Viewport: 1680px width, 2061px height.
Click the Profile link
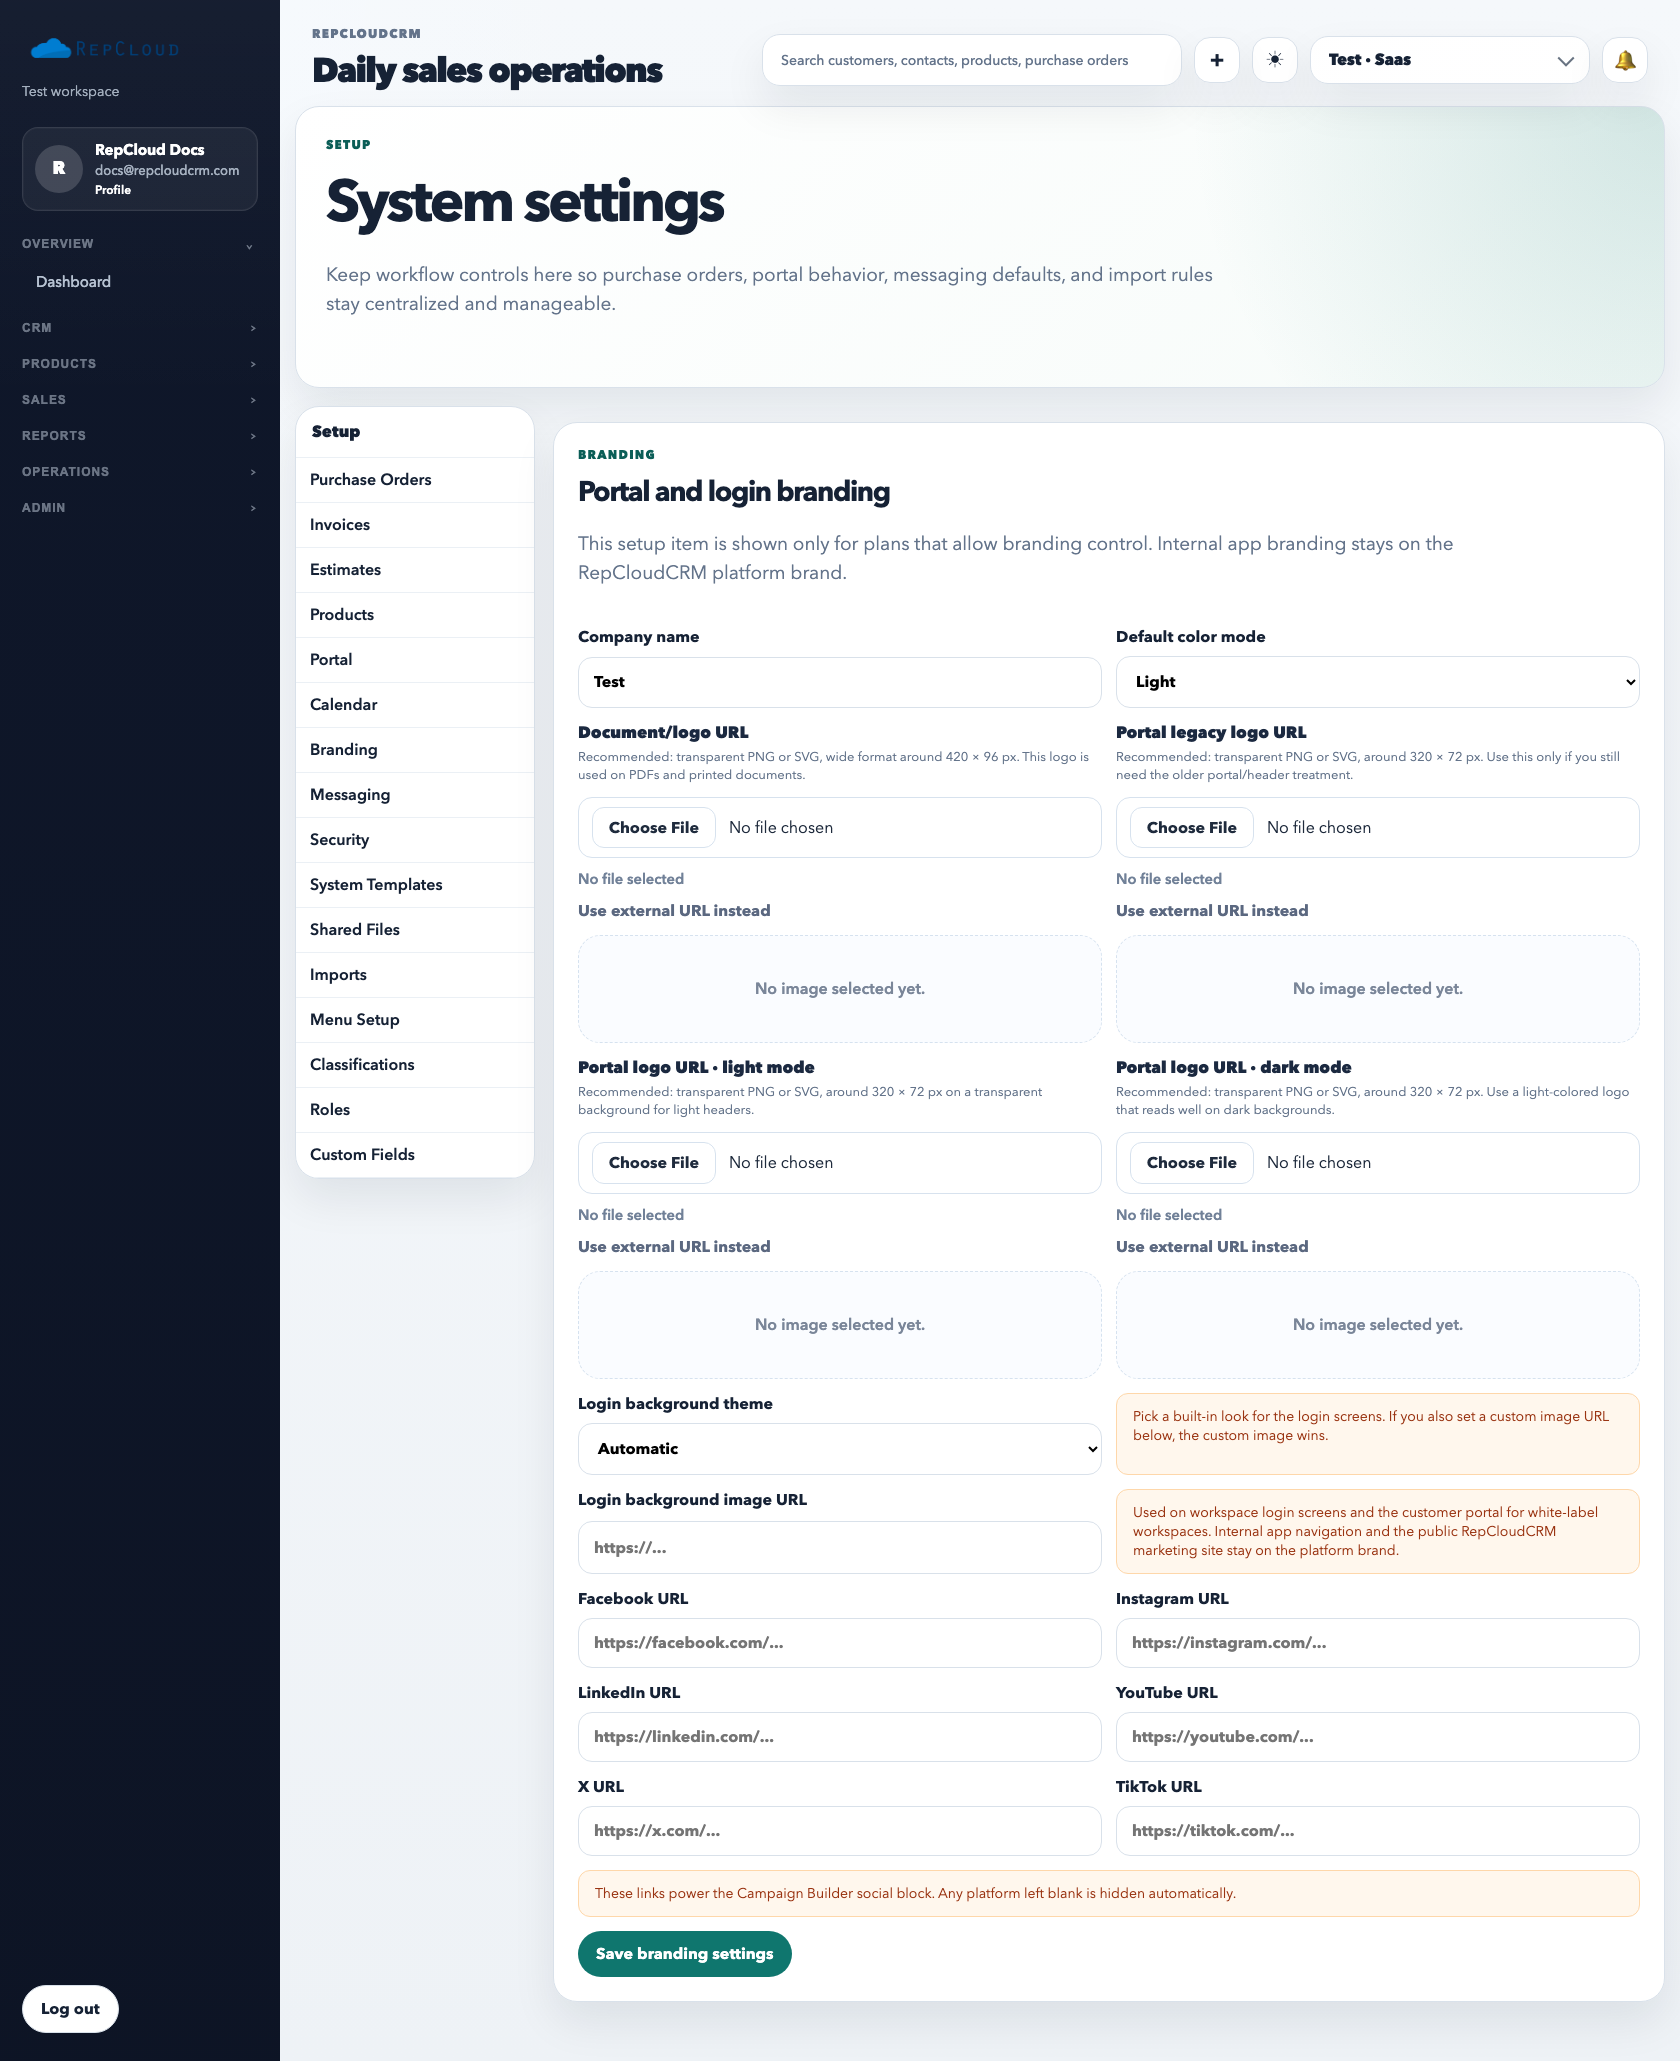(x=113, y=190)
